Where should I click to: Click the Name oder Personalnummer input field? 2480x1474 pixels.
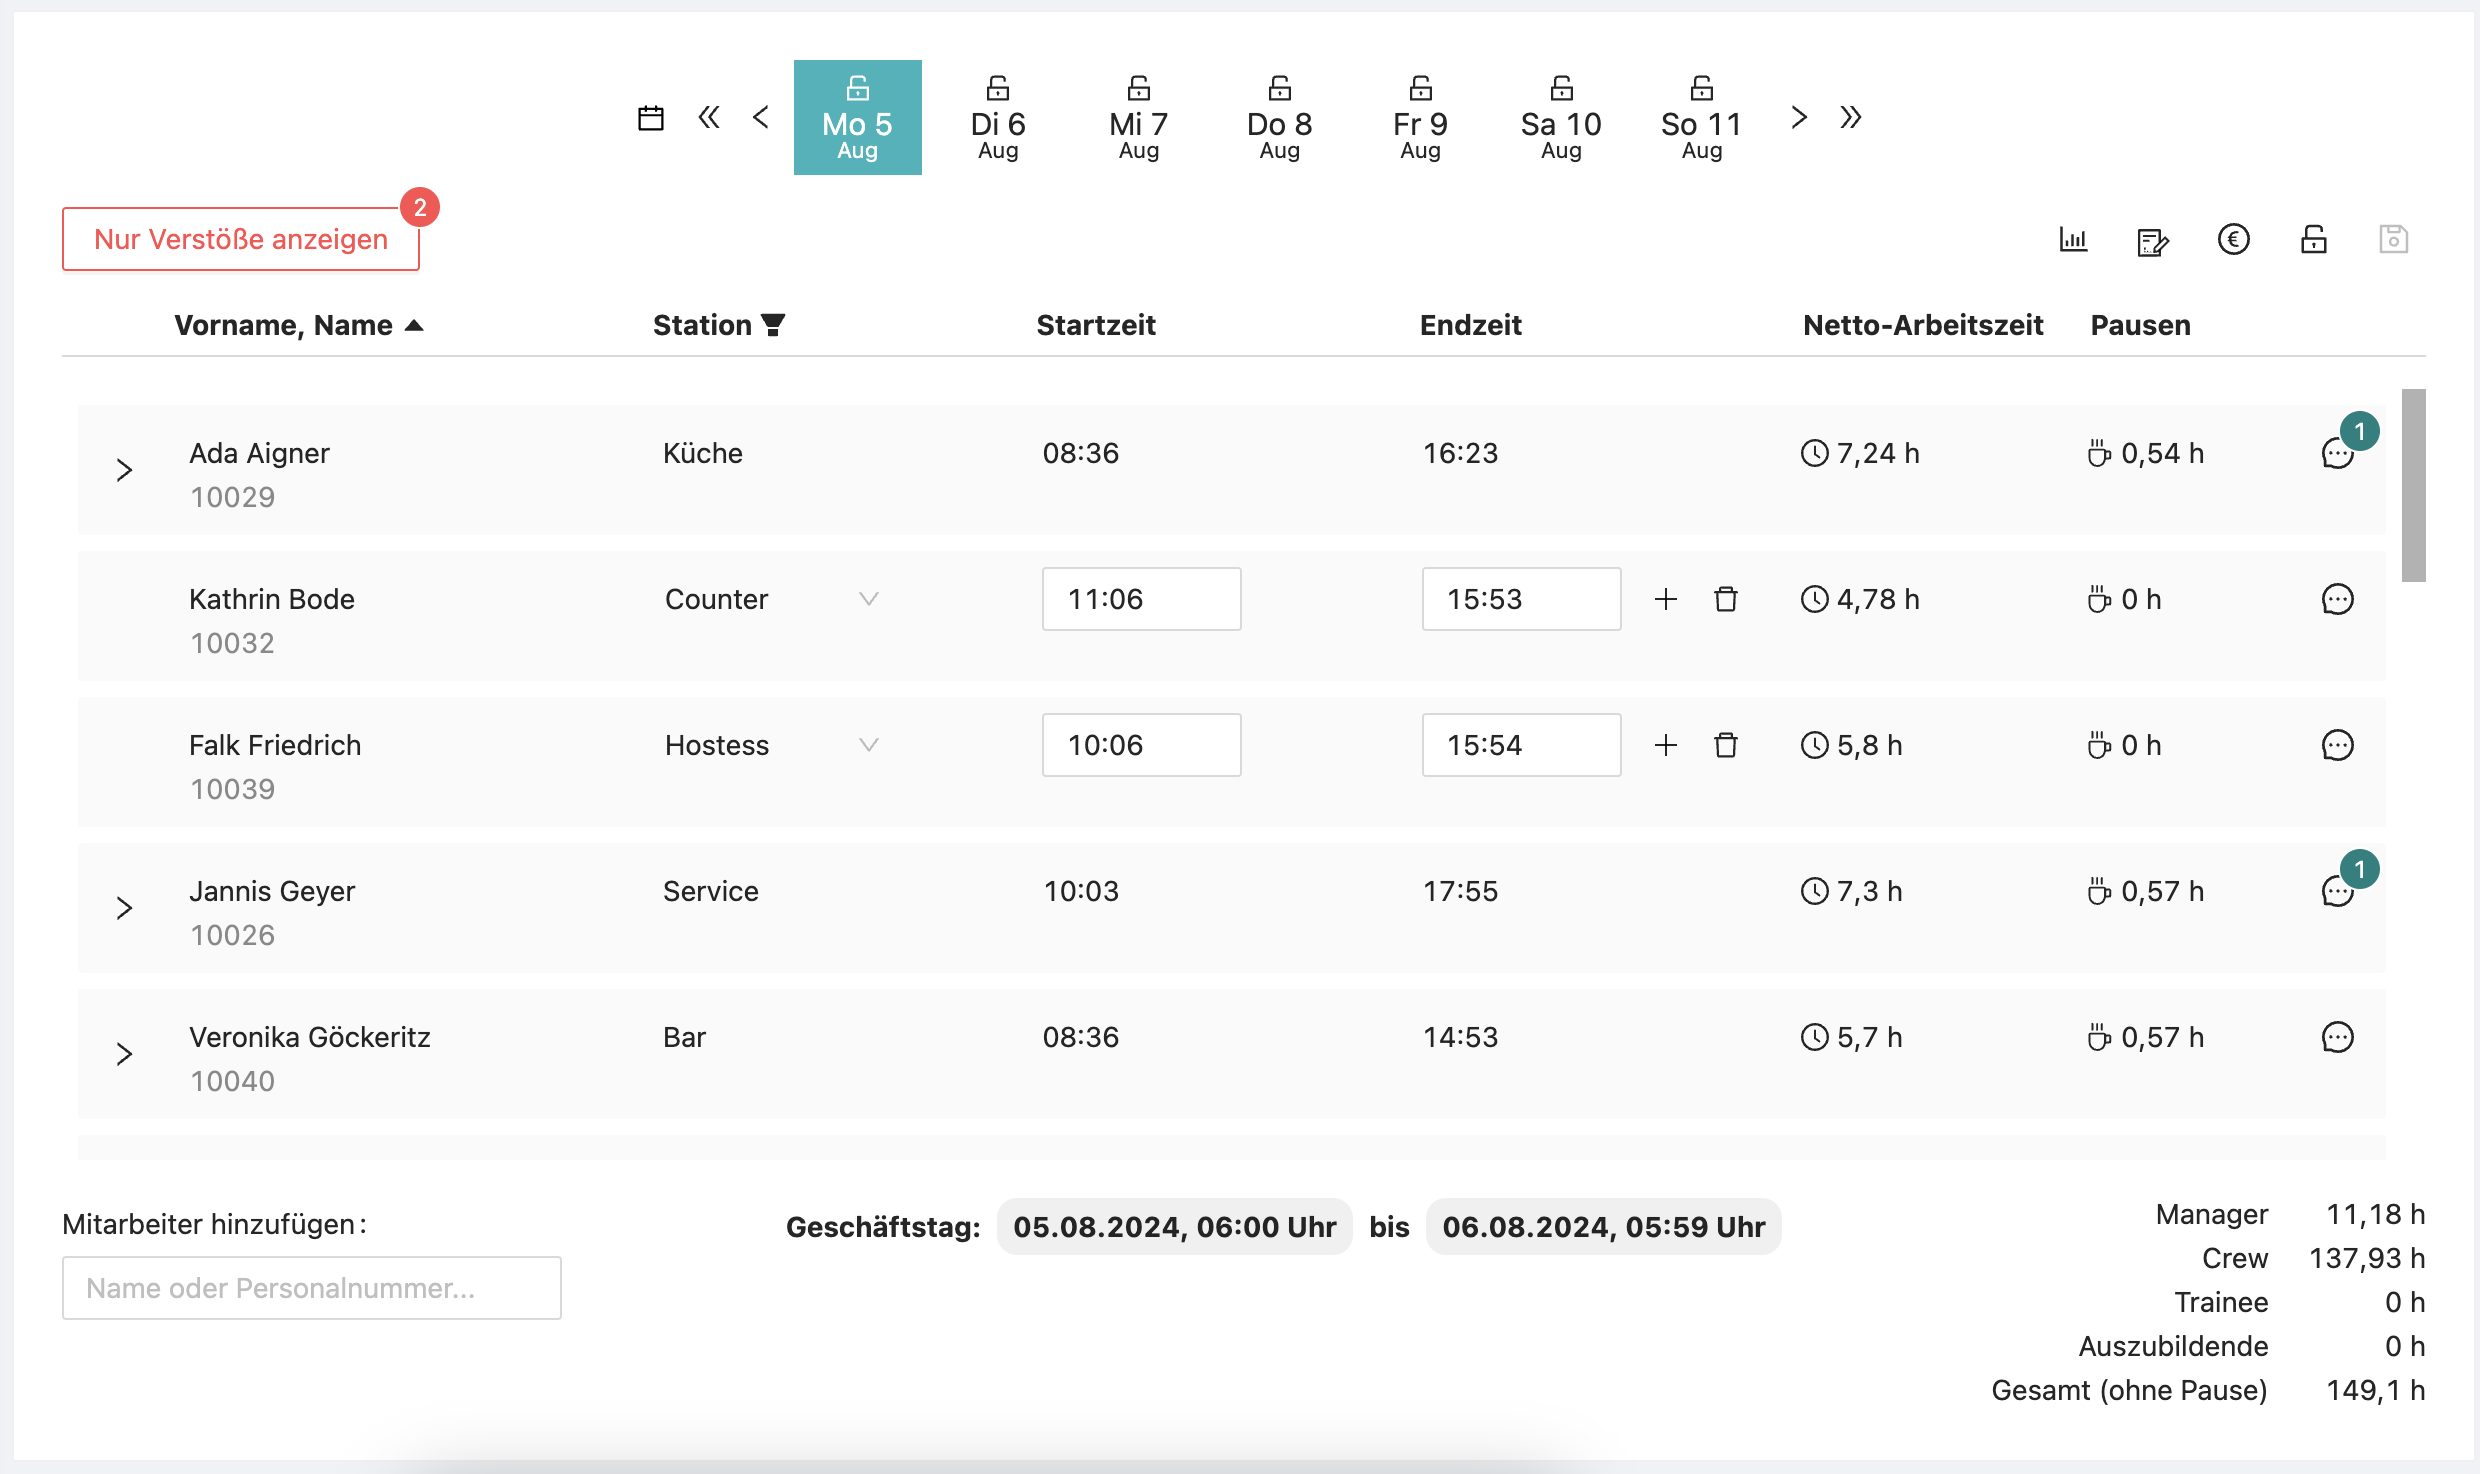[311, 1288]
